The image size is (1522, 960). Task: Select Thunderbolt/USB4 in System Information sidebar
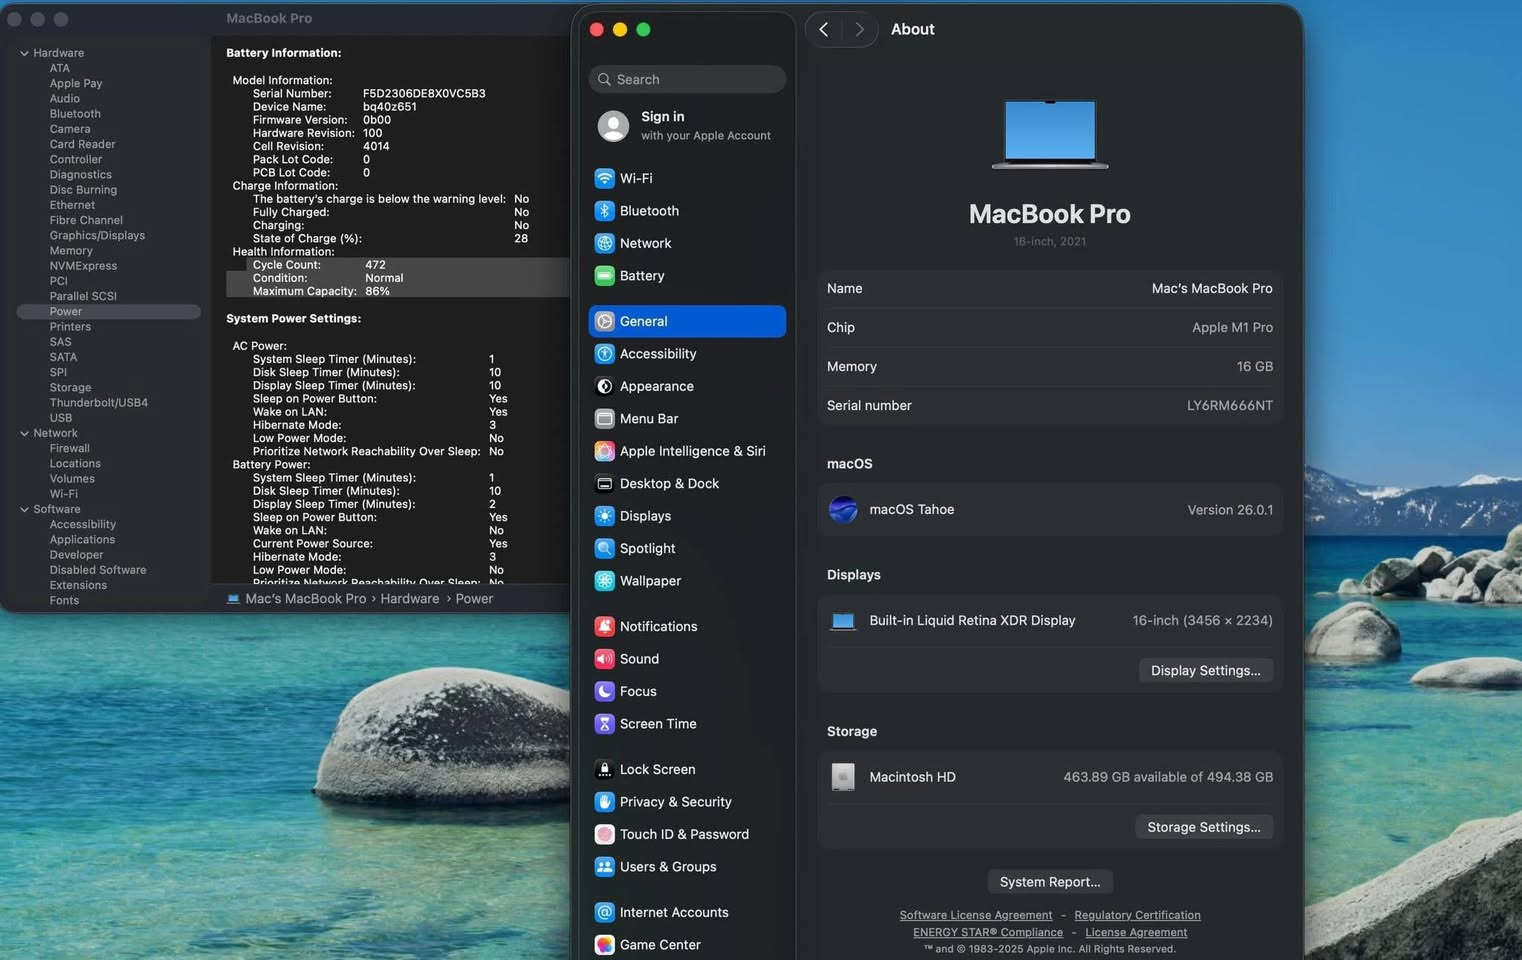98,403
